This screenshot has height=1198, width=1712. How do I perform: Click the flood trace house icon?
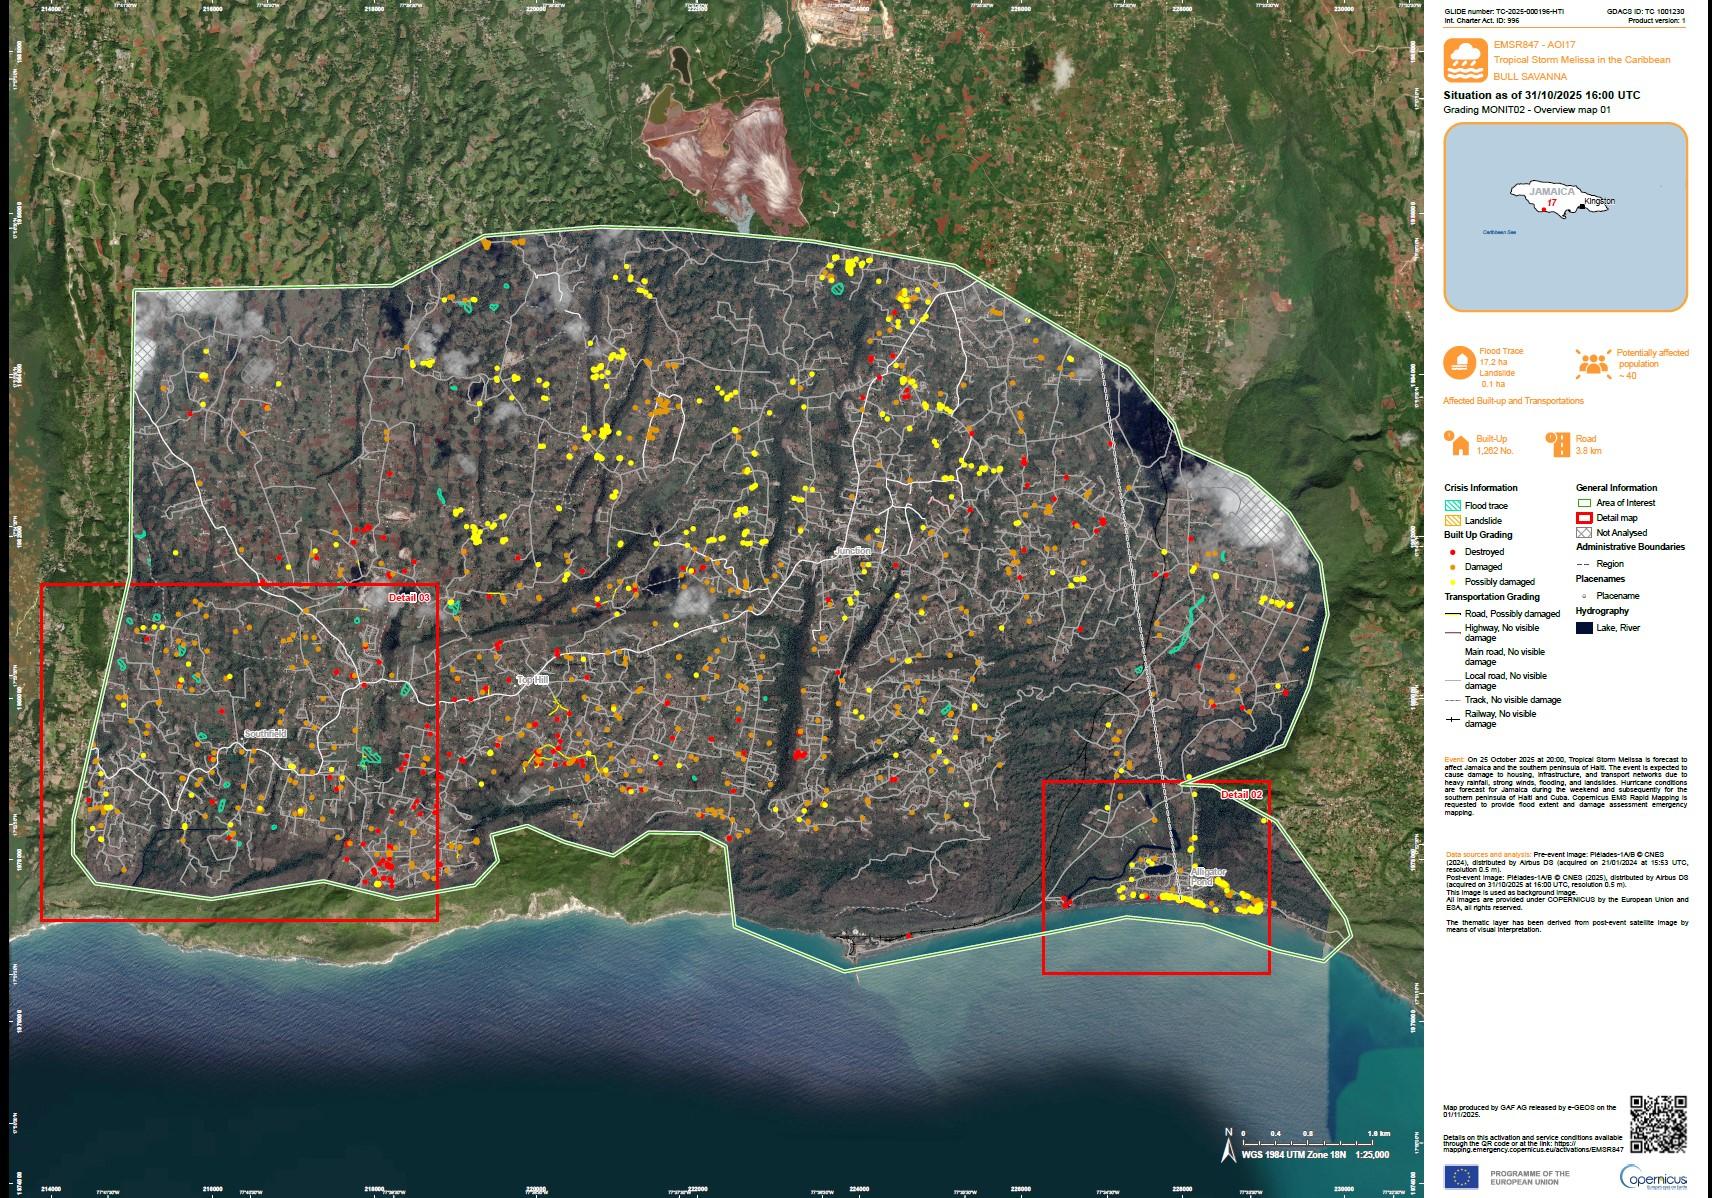(x=1459, y=363)
